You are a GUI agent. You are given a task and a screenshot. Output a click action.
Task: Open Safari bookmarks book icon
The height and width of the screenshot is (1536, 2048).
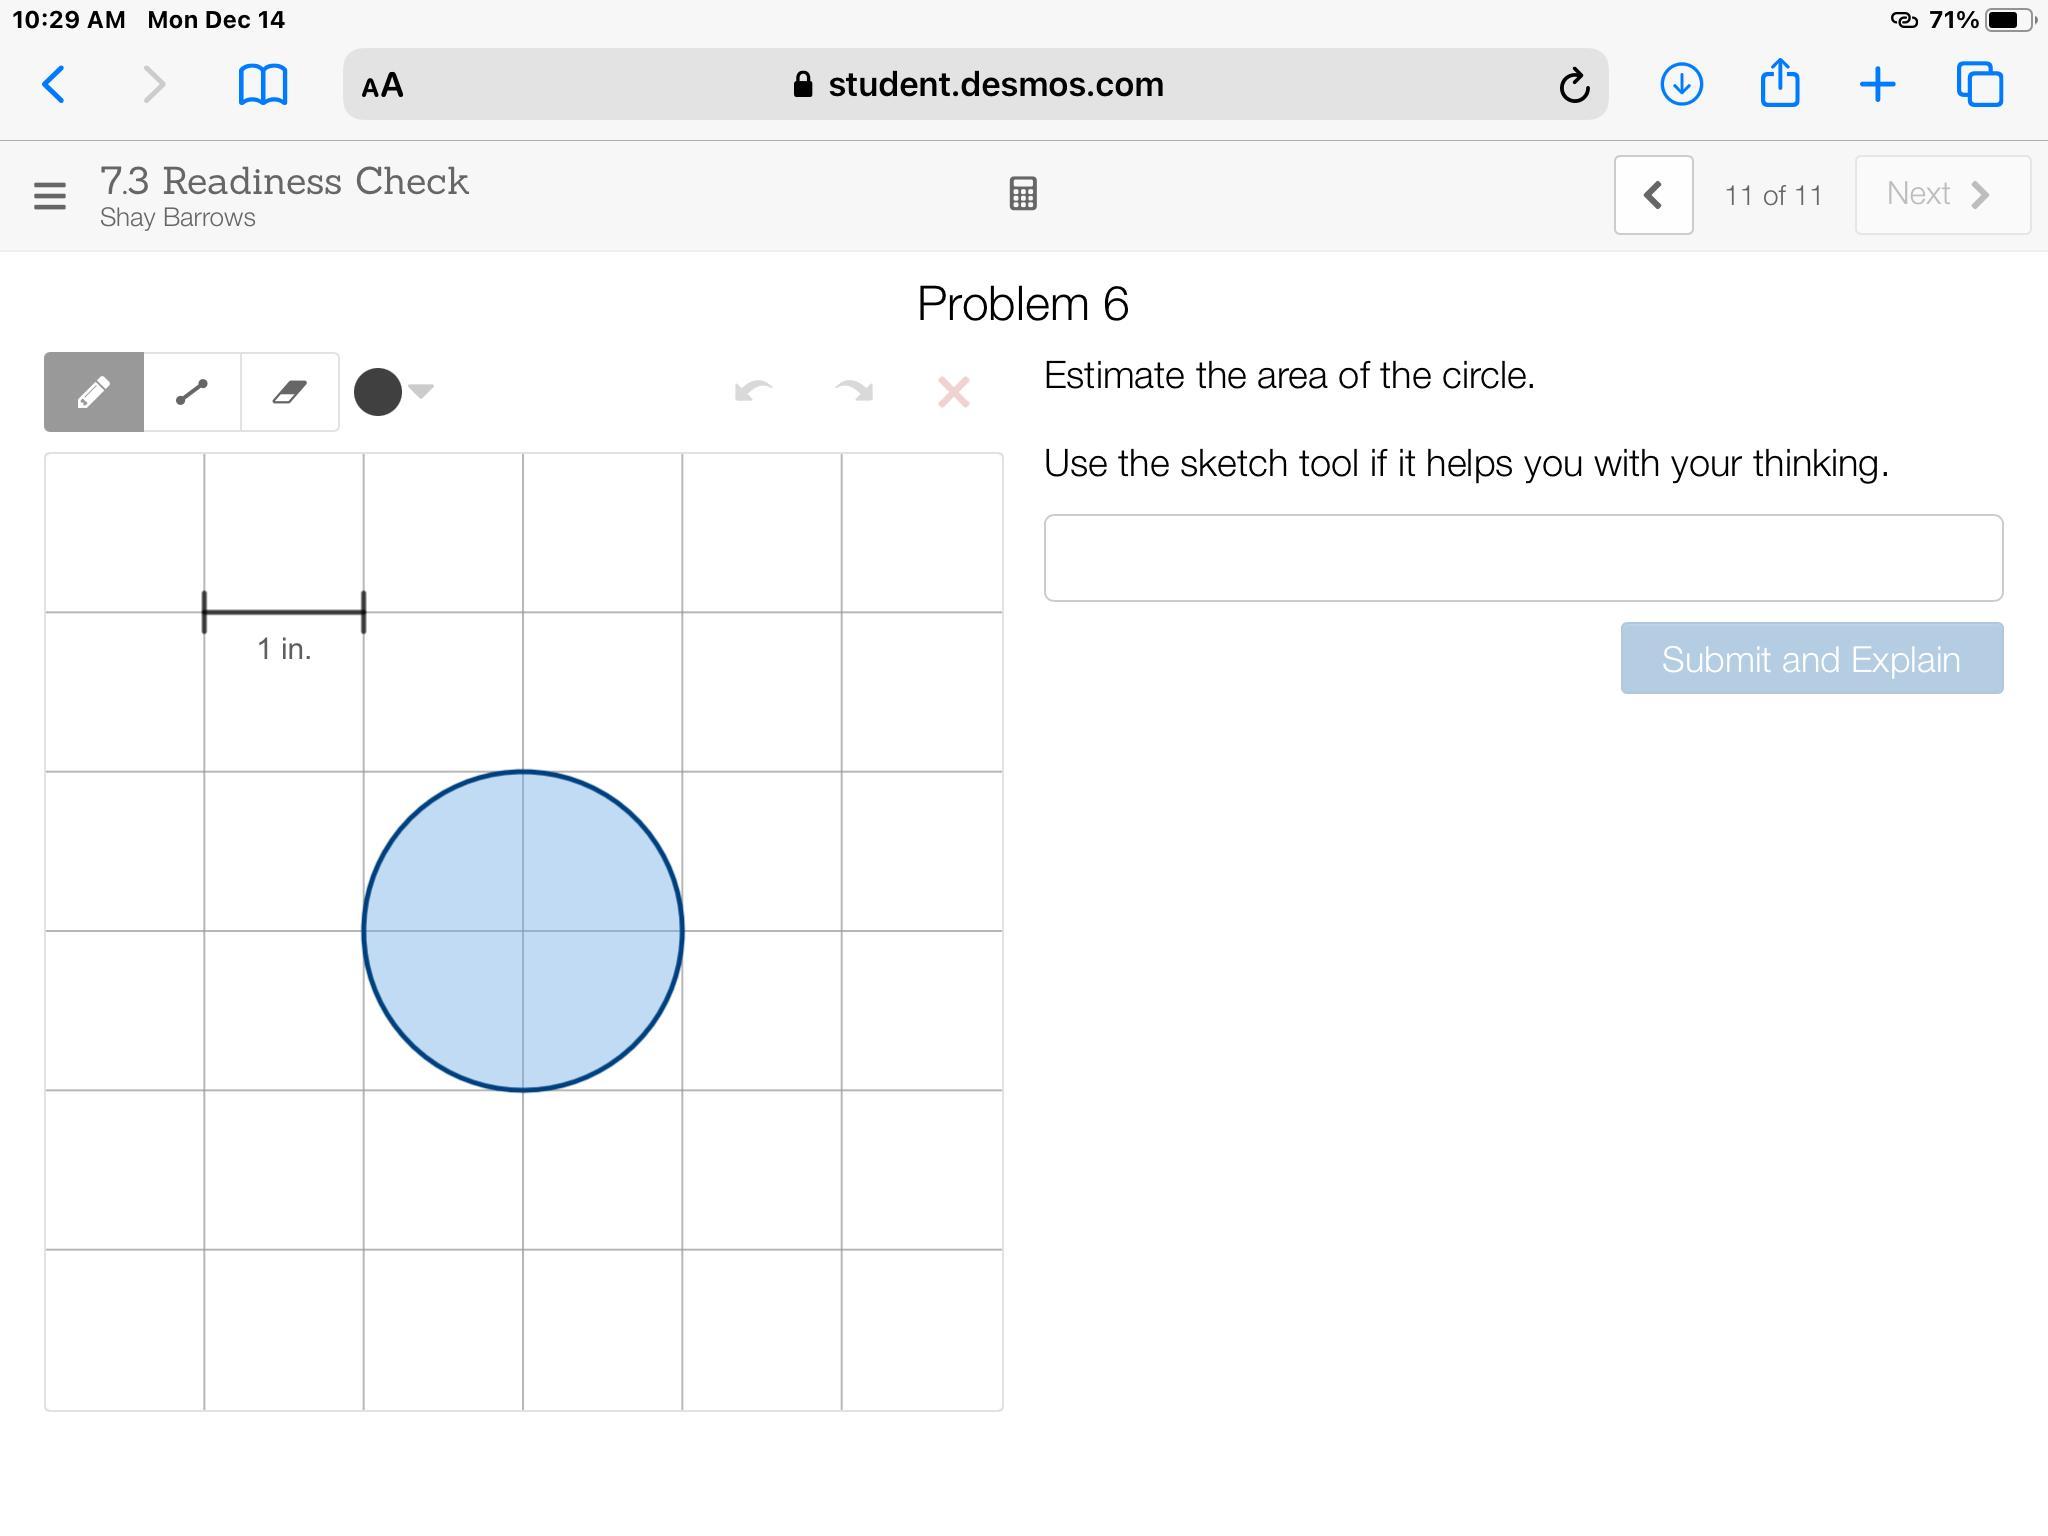coord(263,85)
